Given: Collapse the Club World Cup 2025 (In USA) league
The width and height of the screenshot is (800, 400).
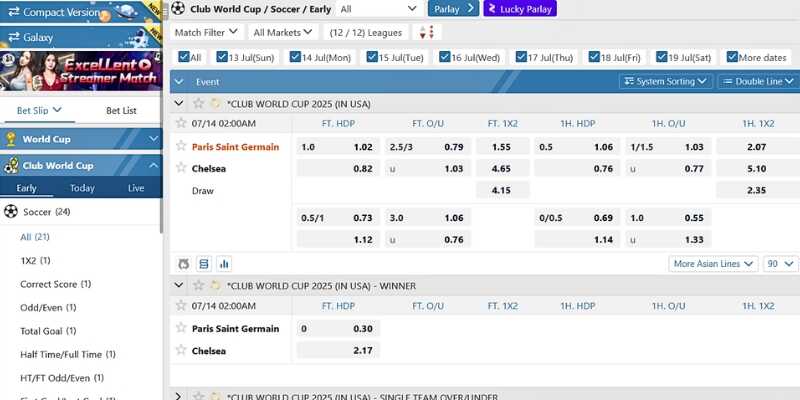Looking at the screenshot, I should tap(179, 104).
